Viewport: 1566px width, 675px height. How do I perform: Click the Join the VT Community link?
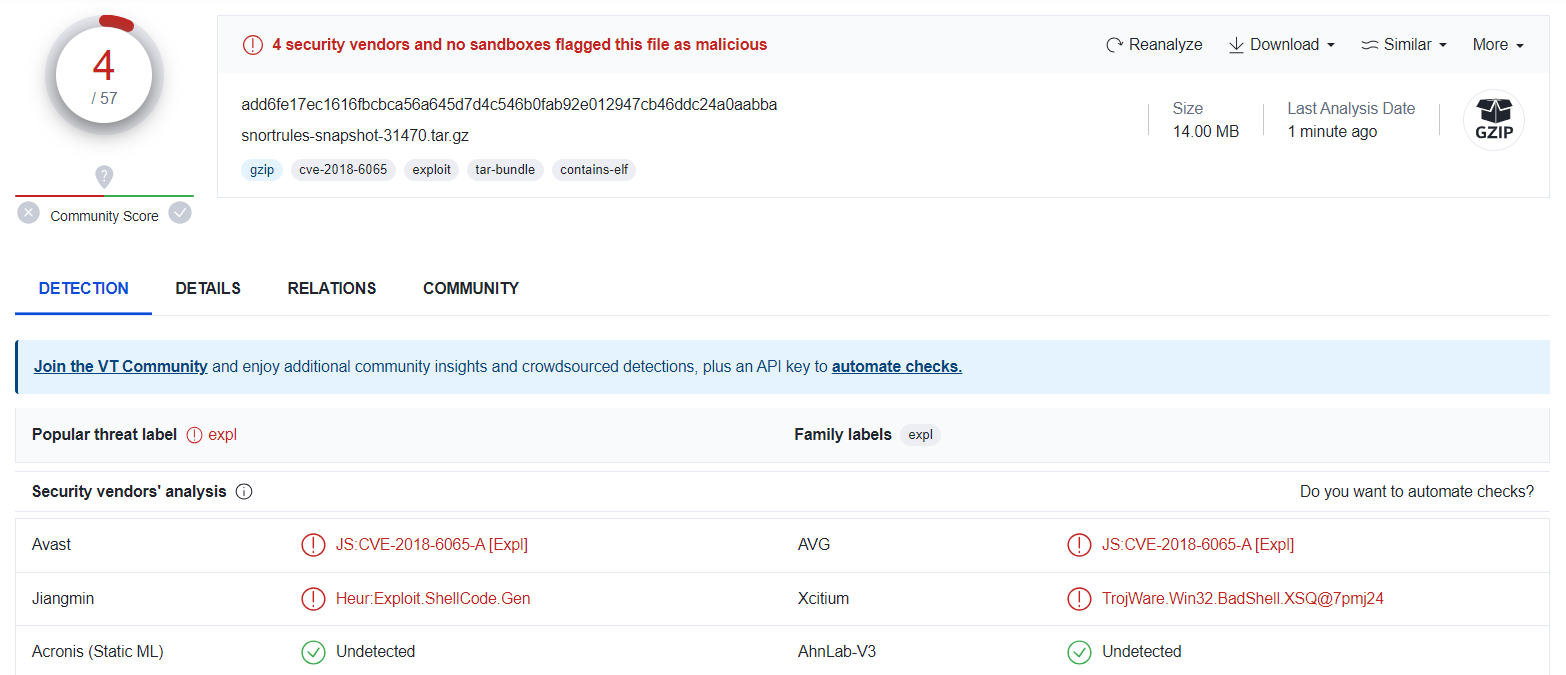(x=121, y=367)
